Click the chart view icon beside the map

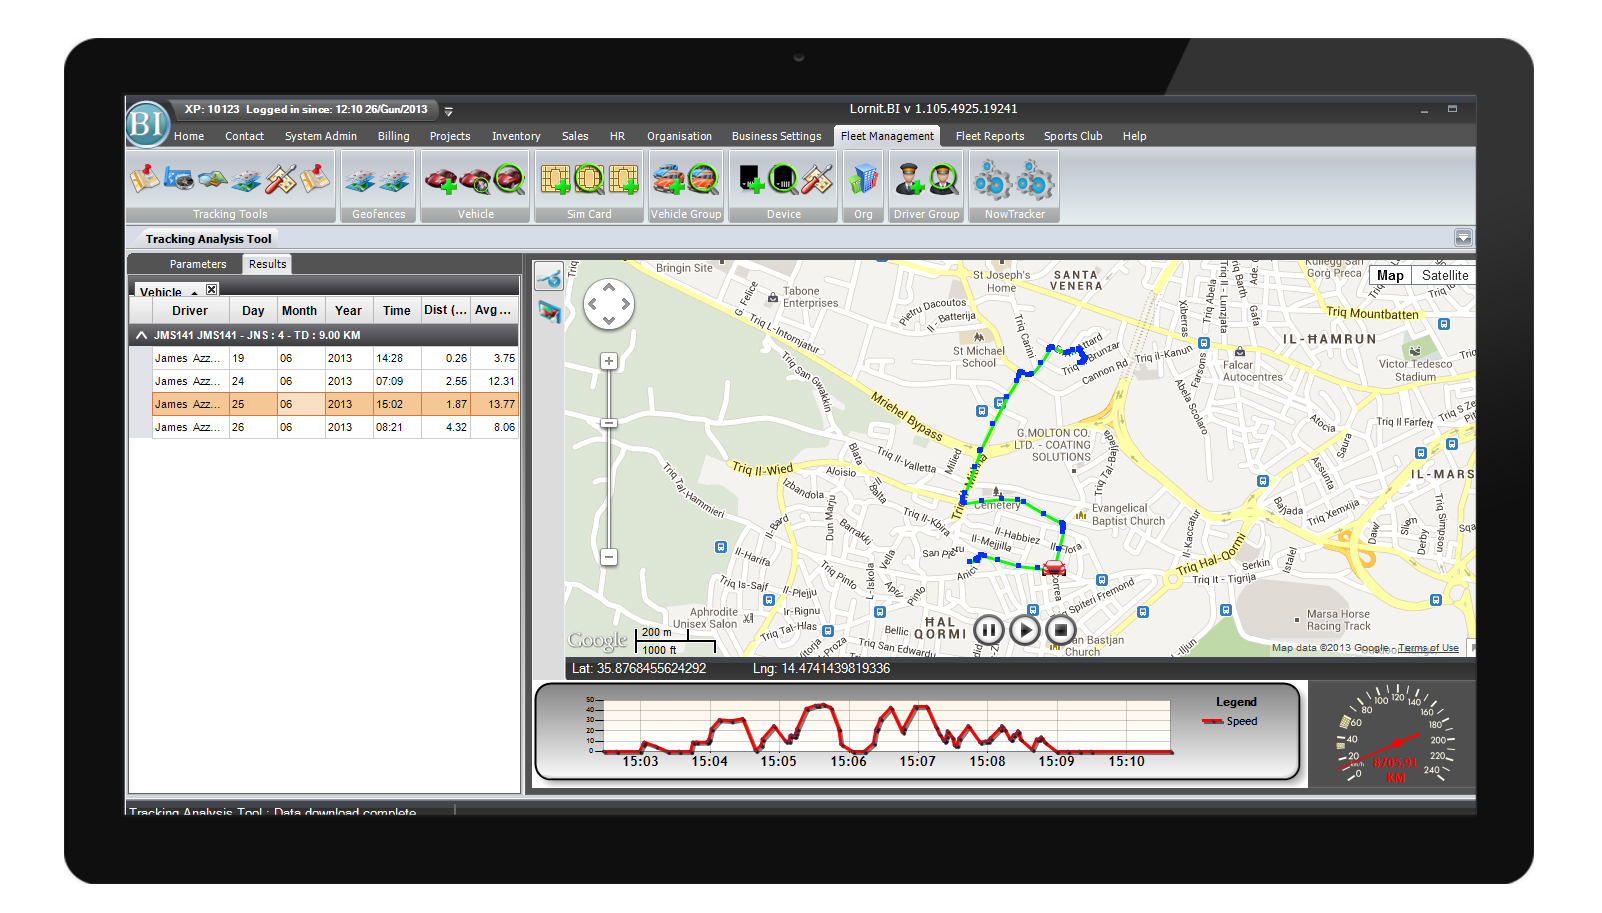coord(549,312)
